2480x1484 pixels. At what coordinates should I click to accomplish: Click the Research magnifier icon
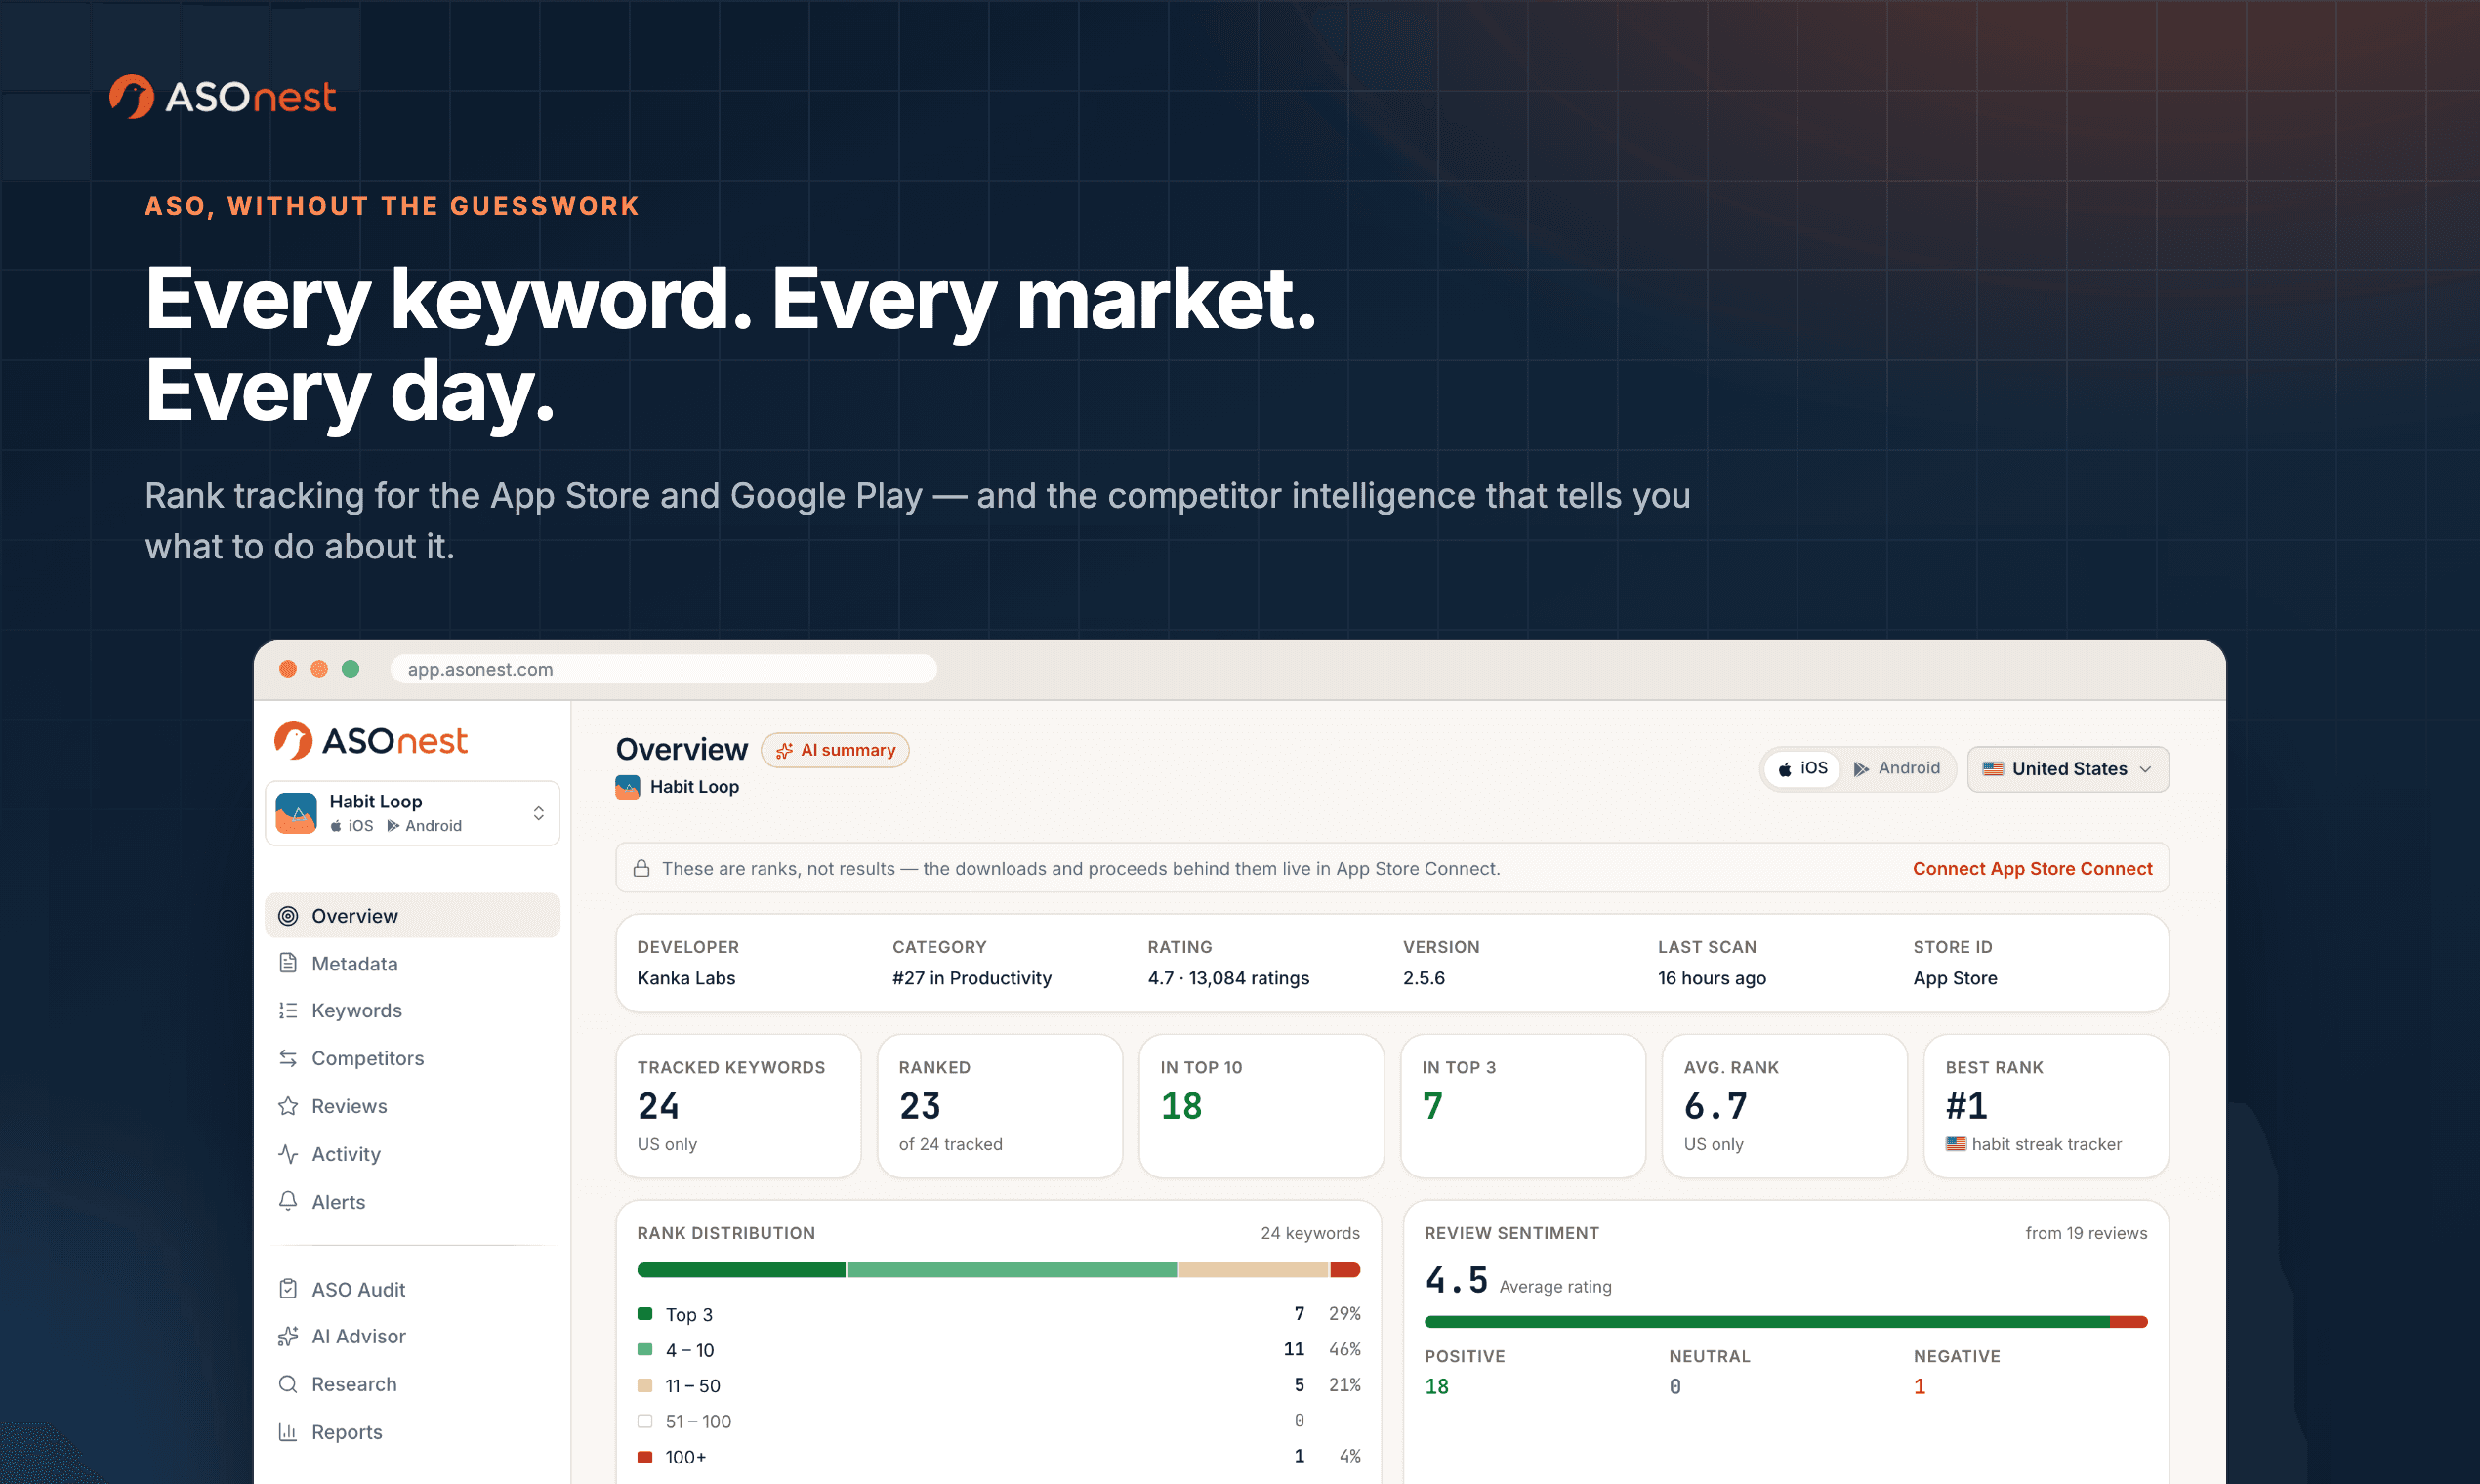[x=288, y=1384]
